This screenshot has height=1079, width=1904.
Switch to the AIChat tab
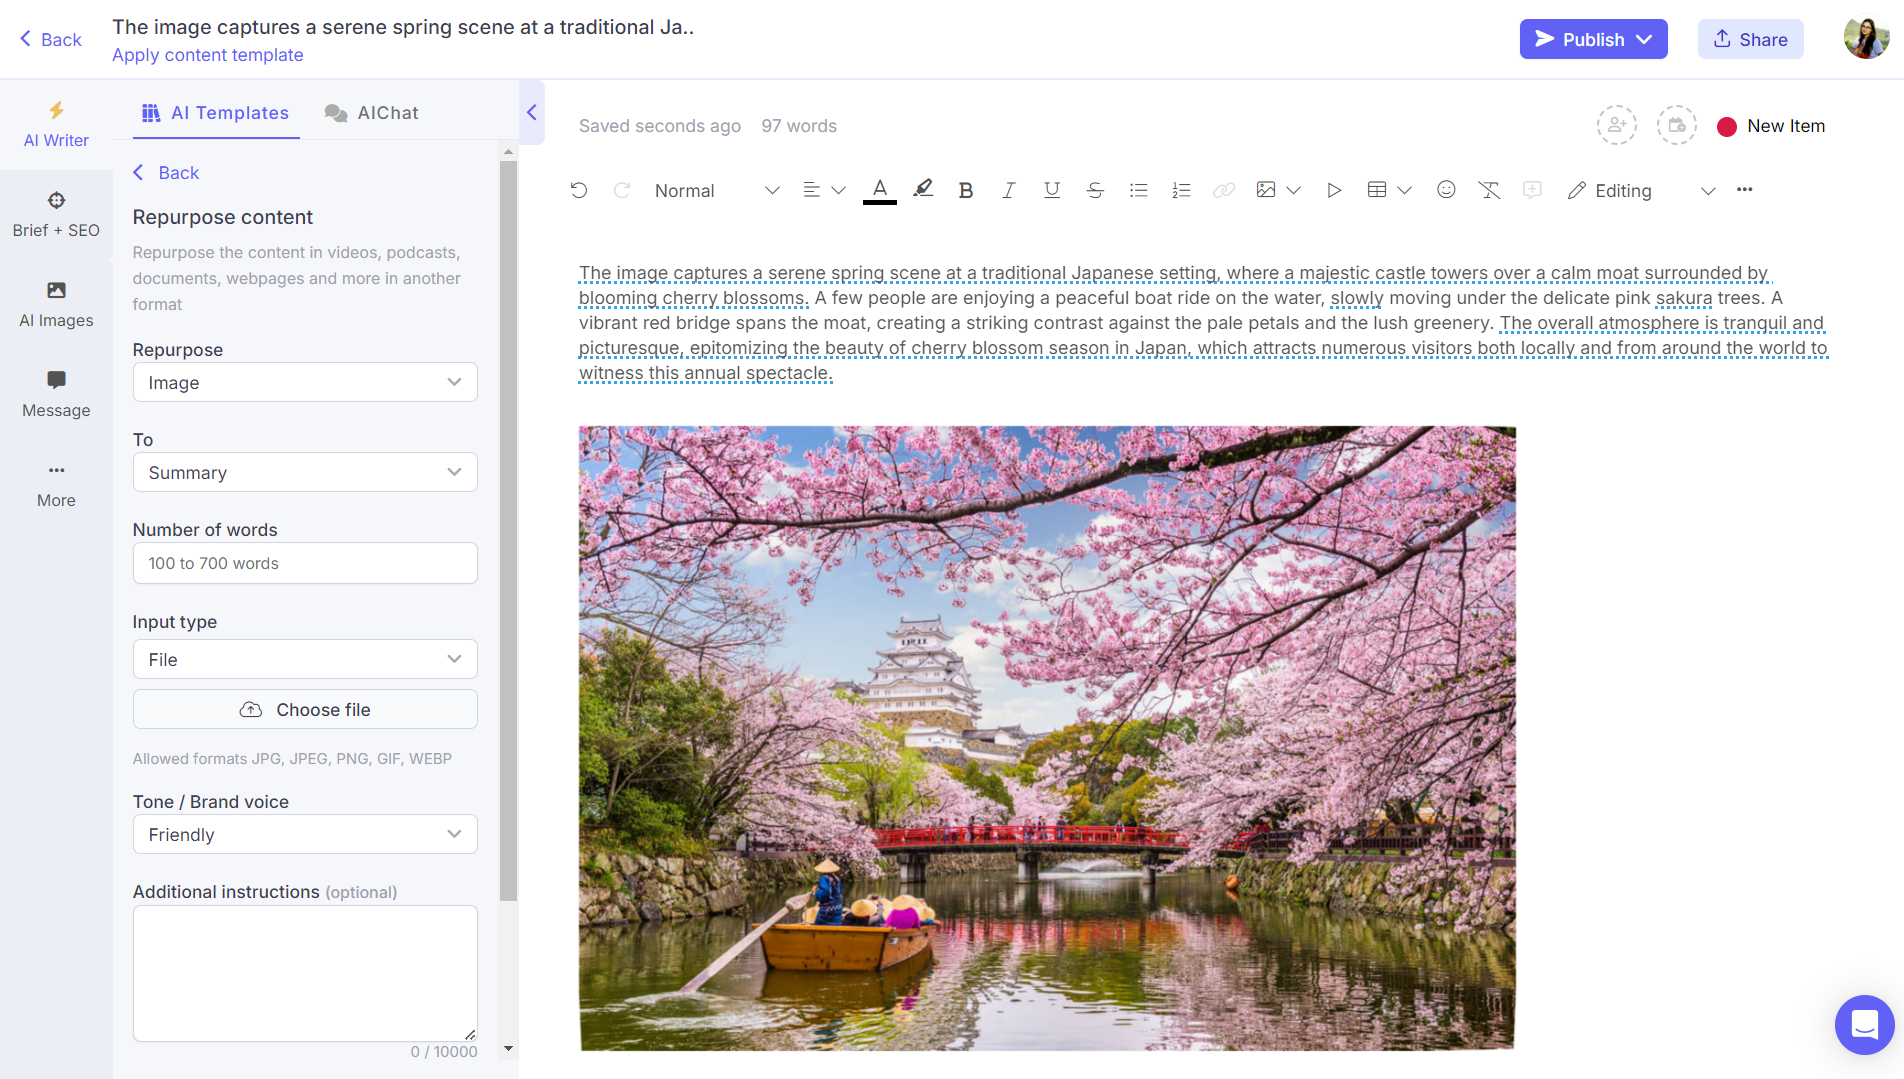point(371,112)
